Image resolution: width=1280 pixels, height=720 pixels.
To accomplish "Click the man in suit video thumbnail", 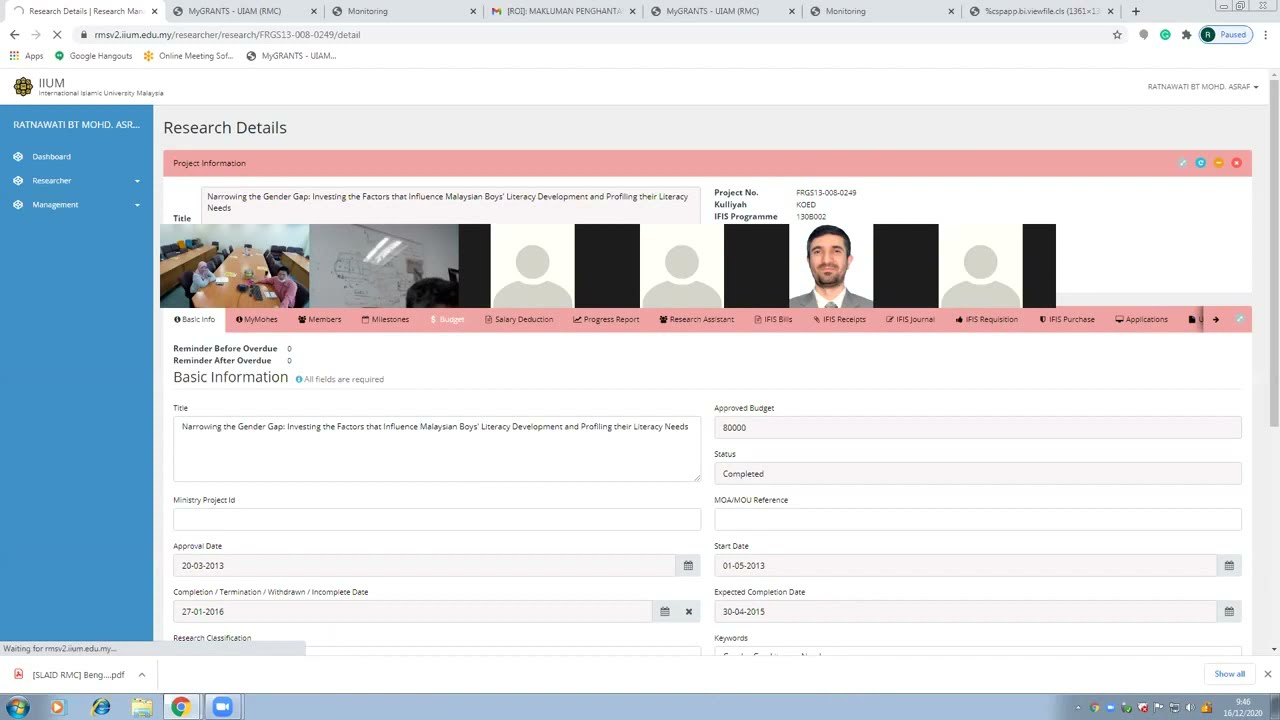I will [830, 266].
